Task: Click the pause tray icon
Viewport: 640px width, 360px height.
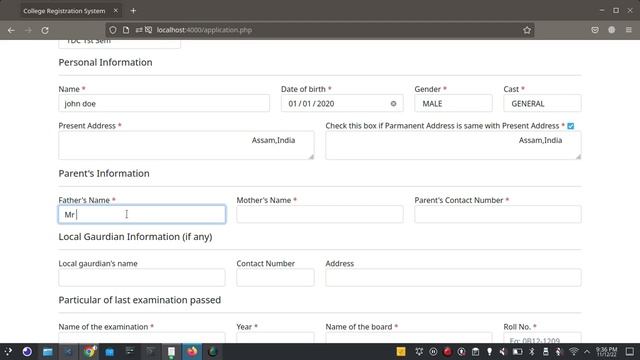Action: click(433, 351)
